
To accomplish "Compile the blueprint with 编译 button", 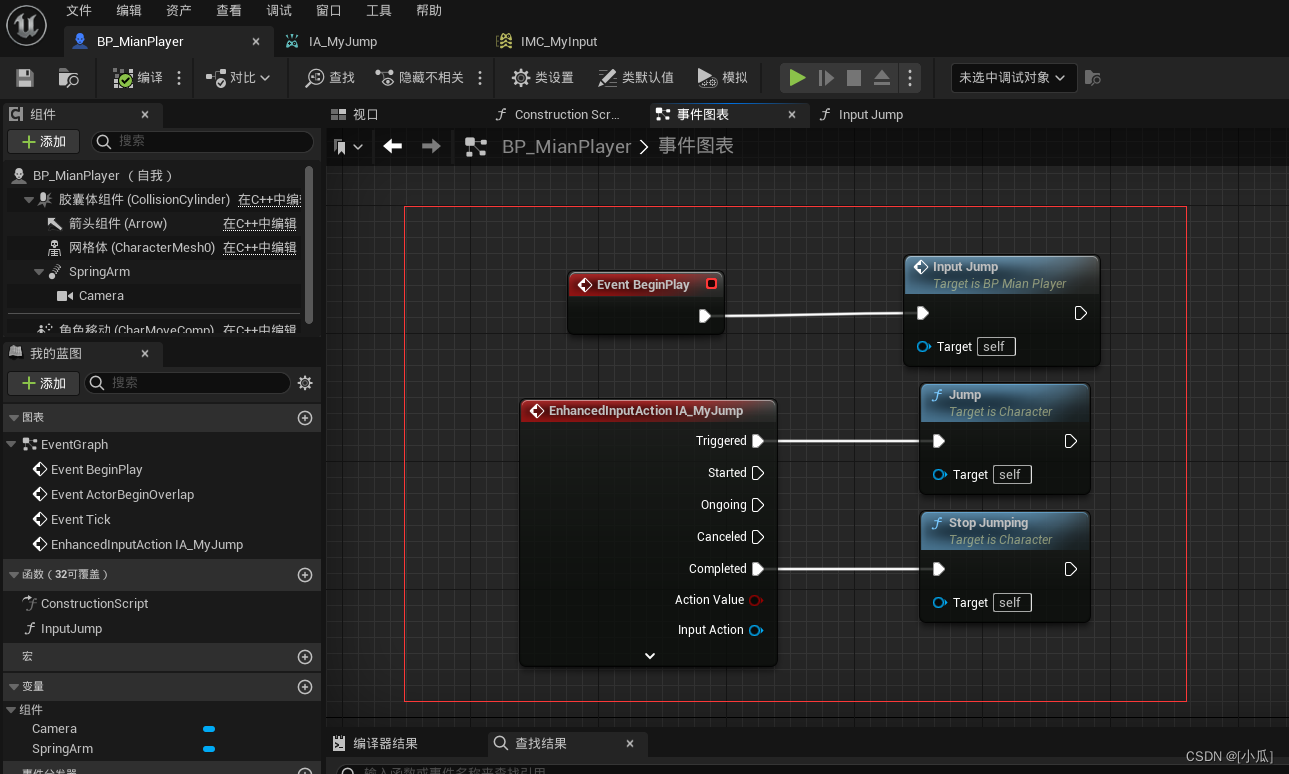I will 137,77.
